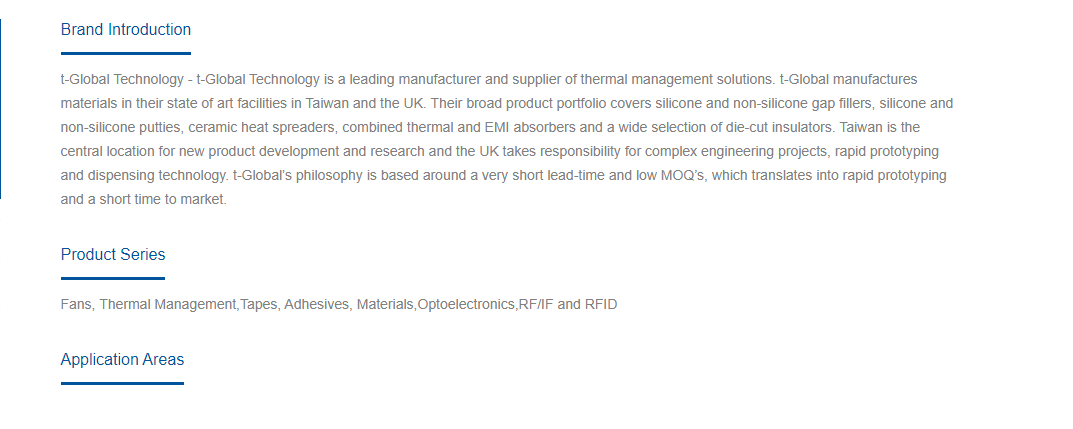The height and width of the screenshot is (429, 1073).
Task: Click the vertical blue bar at left edge
Action: pyautogui.click(x=1, y=109)
